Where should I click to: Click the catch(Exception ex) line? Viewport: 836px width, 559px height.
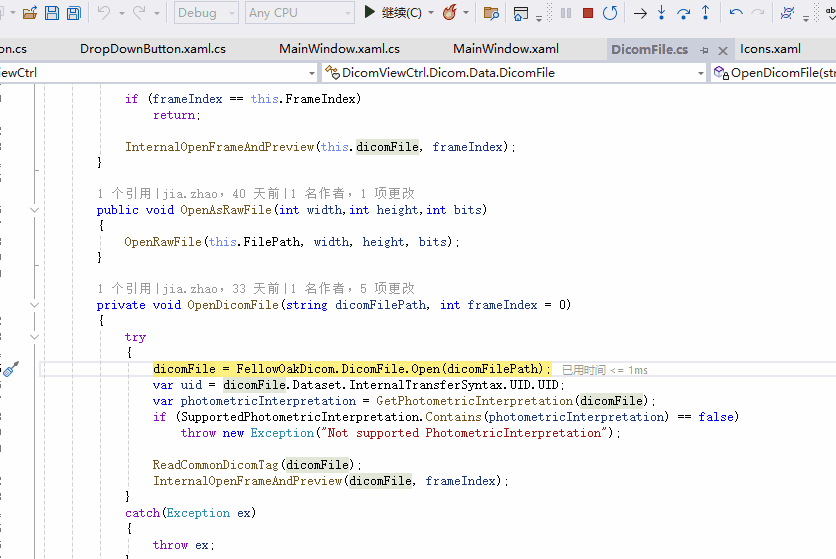191,513
